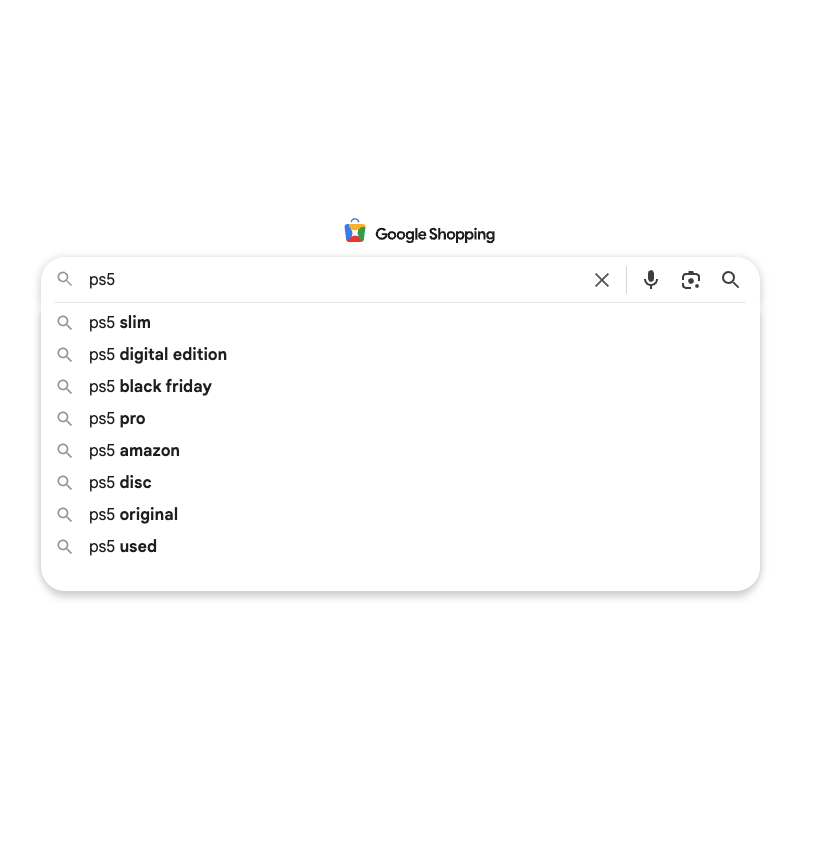Click the magnifier icon beside ps5 disc
Screen dimensions: 834x863
[x=65, y=482]
